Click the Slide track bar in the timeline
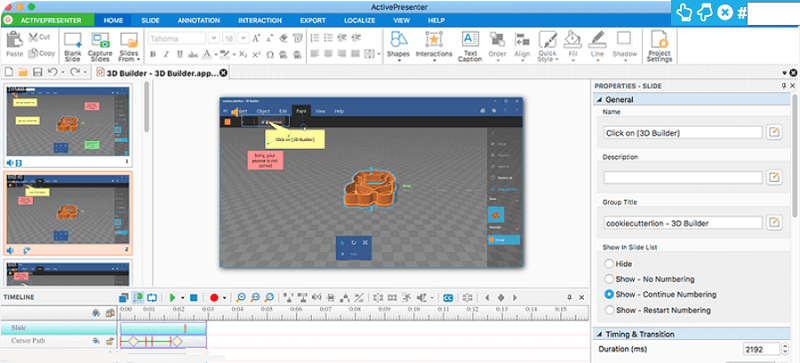This screenshot has width=800, height=363. point(163,328)
